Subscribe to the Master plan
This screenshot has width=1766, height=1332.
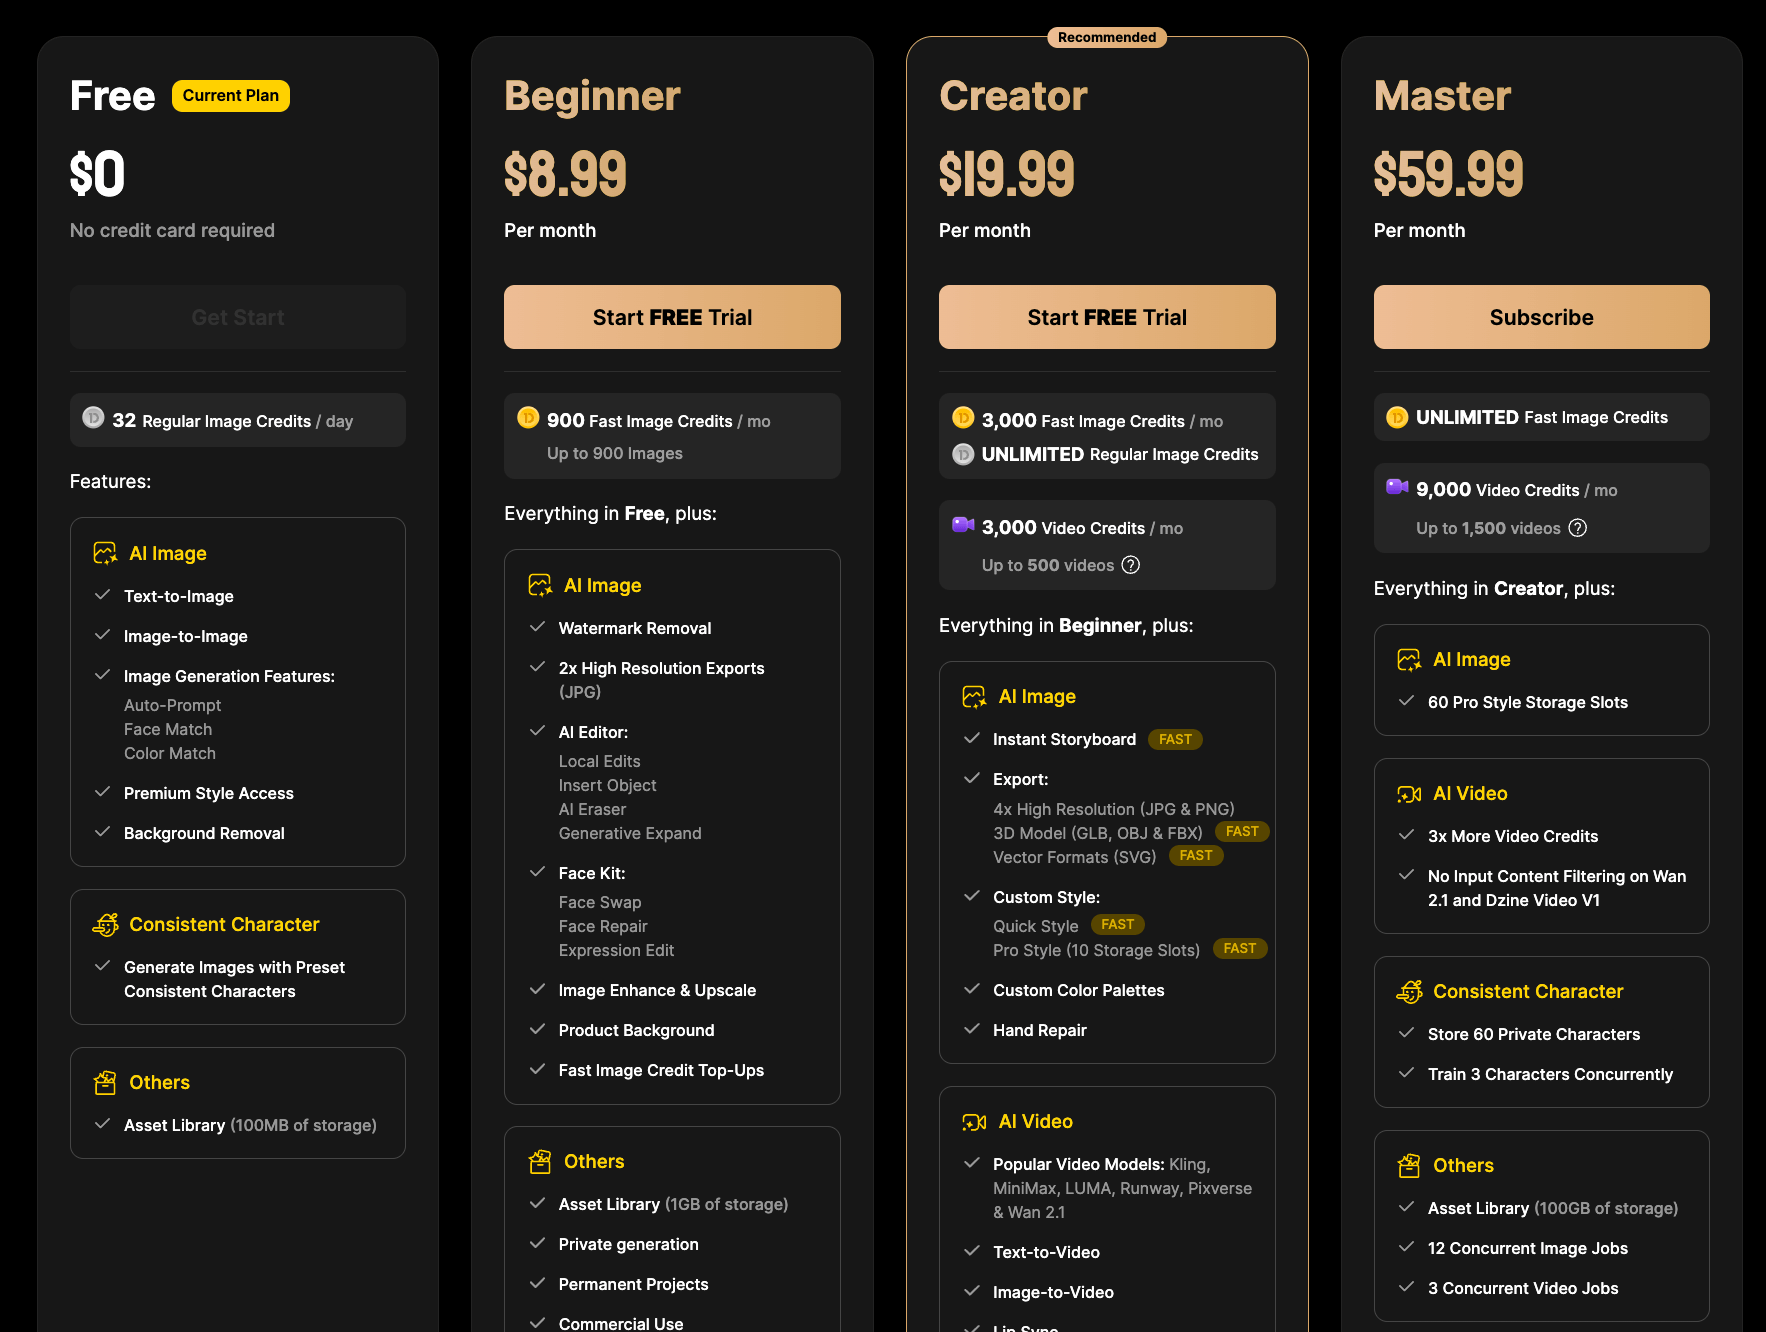1541,317
